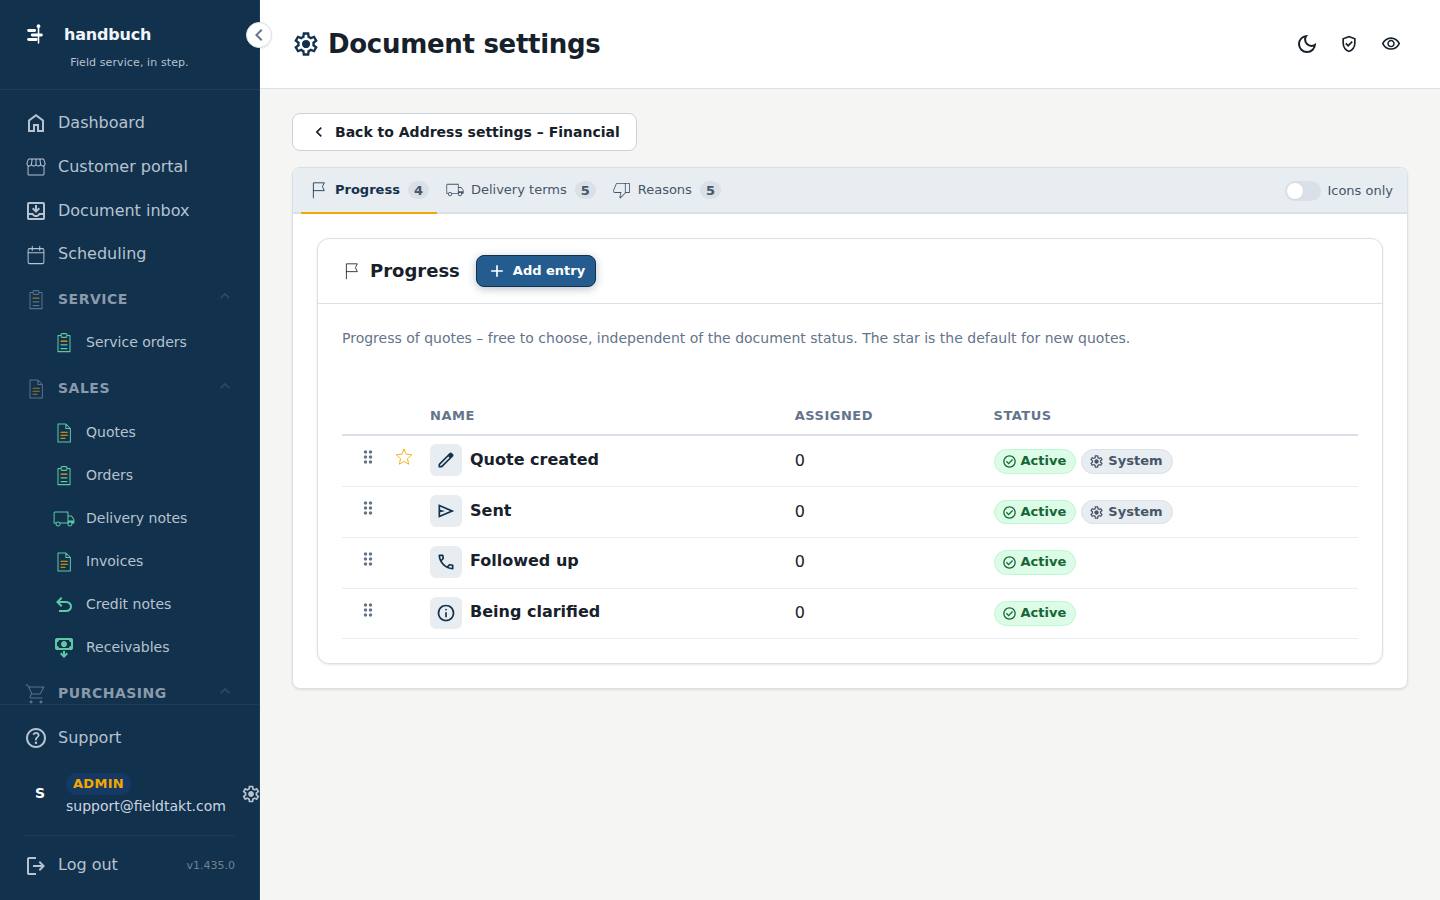Click the handbuch logo icon
Screen dimensions: 1440x900
click(35, 34)
